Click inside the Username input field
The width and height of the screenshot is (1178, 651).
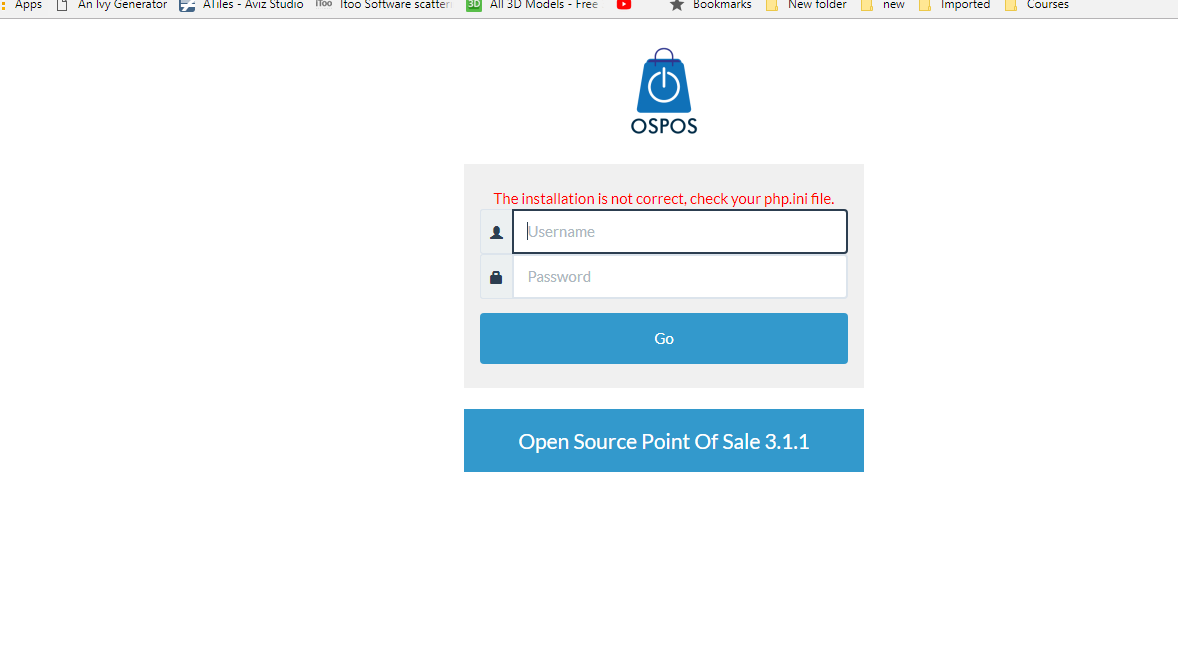click(x=680, y=231)
